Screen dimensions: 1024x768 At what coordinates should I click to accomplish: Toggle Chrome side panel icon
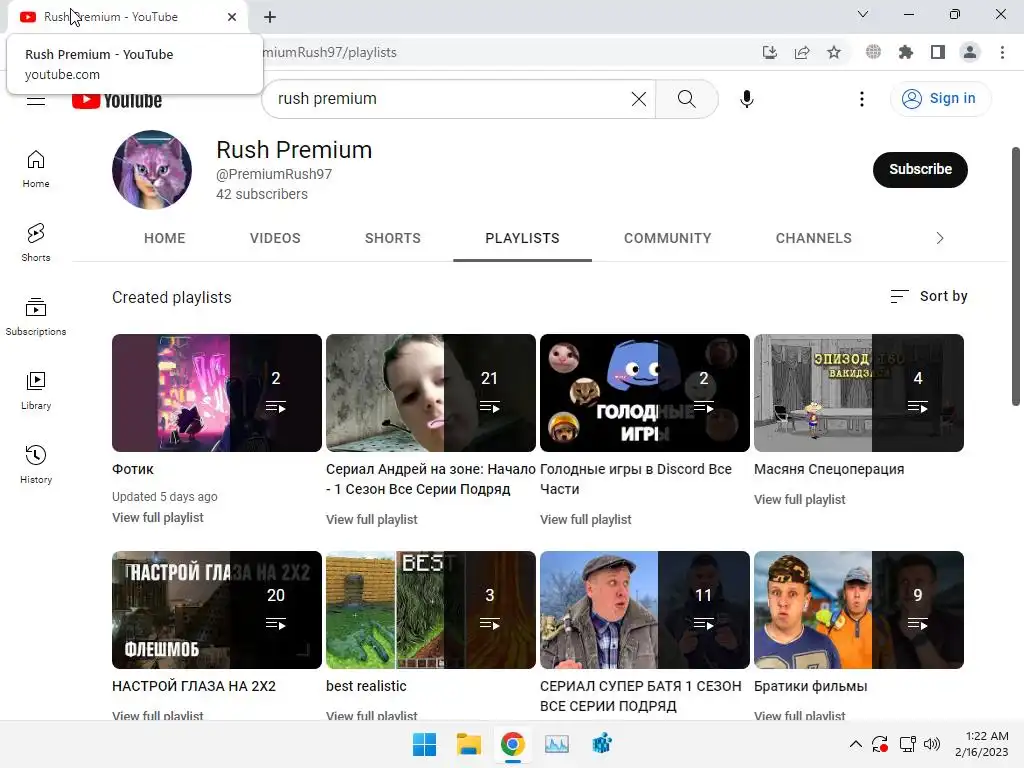(x=938, y=52)
